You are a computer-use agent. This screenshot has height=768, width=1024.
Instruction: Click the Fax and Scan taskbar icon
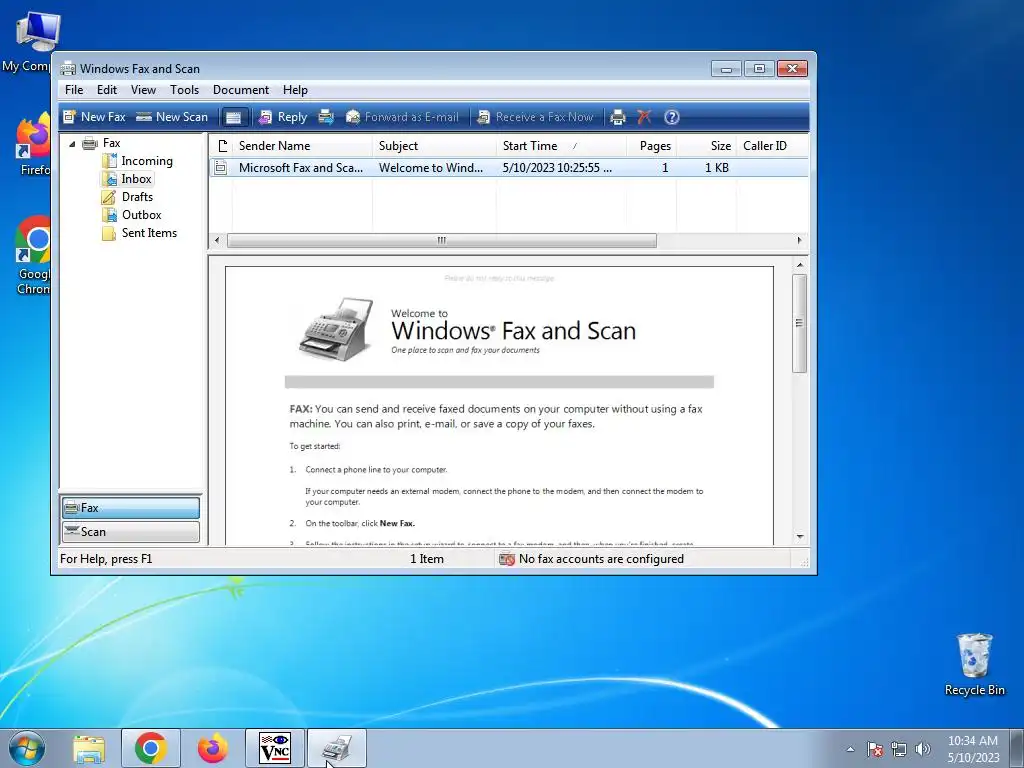click(337, 749)
